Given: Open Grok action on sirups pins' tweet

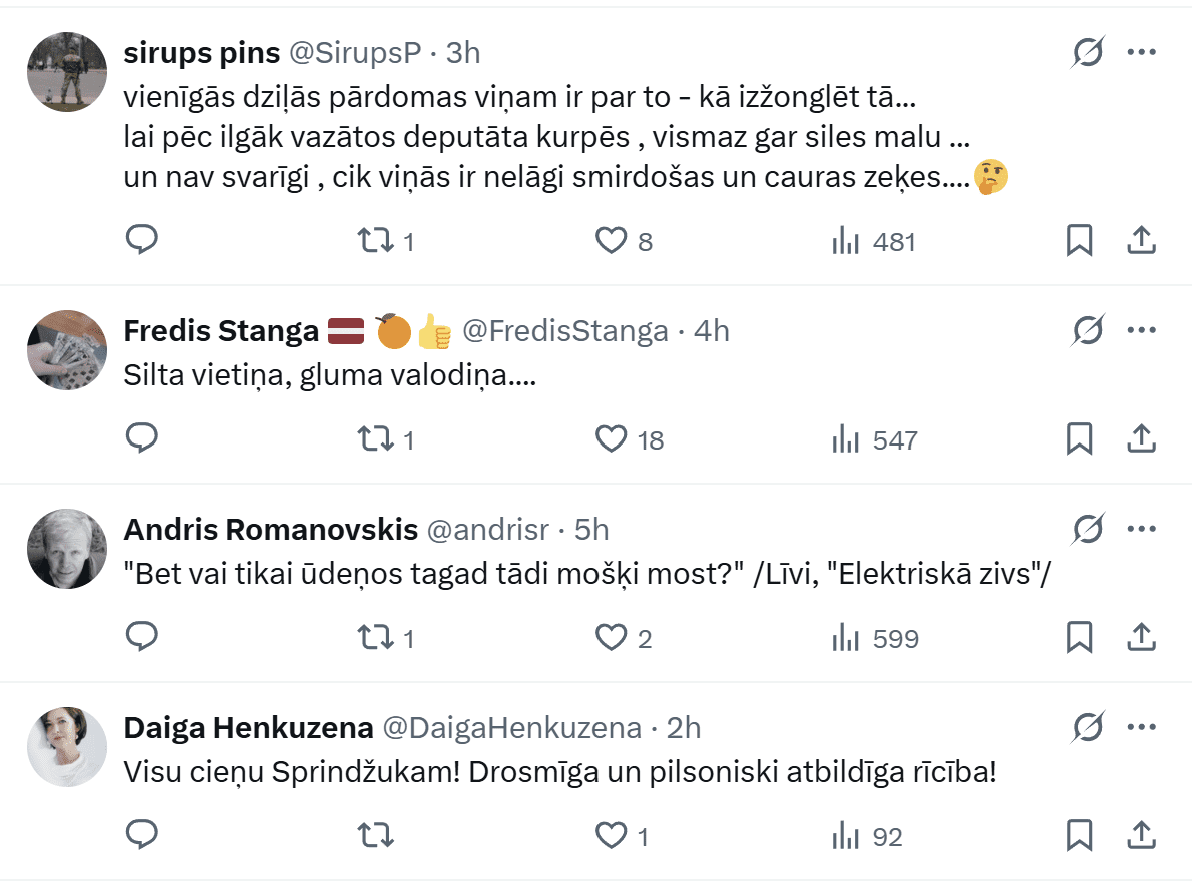Looking at the screenshot, I should pyautogui.click(x=1087, y=52).
